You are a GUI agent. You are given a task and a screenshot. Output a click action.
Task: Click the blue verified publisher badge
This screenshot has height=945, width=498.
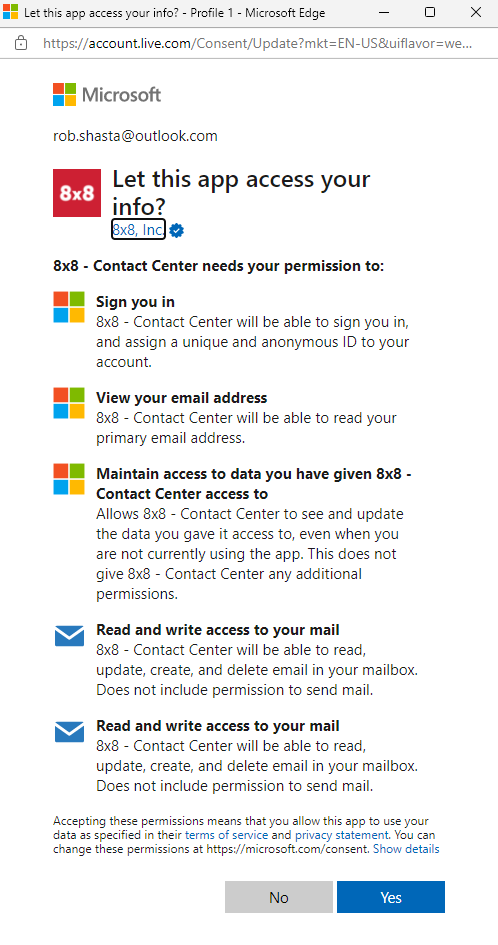176,230
